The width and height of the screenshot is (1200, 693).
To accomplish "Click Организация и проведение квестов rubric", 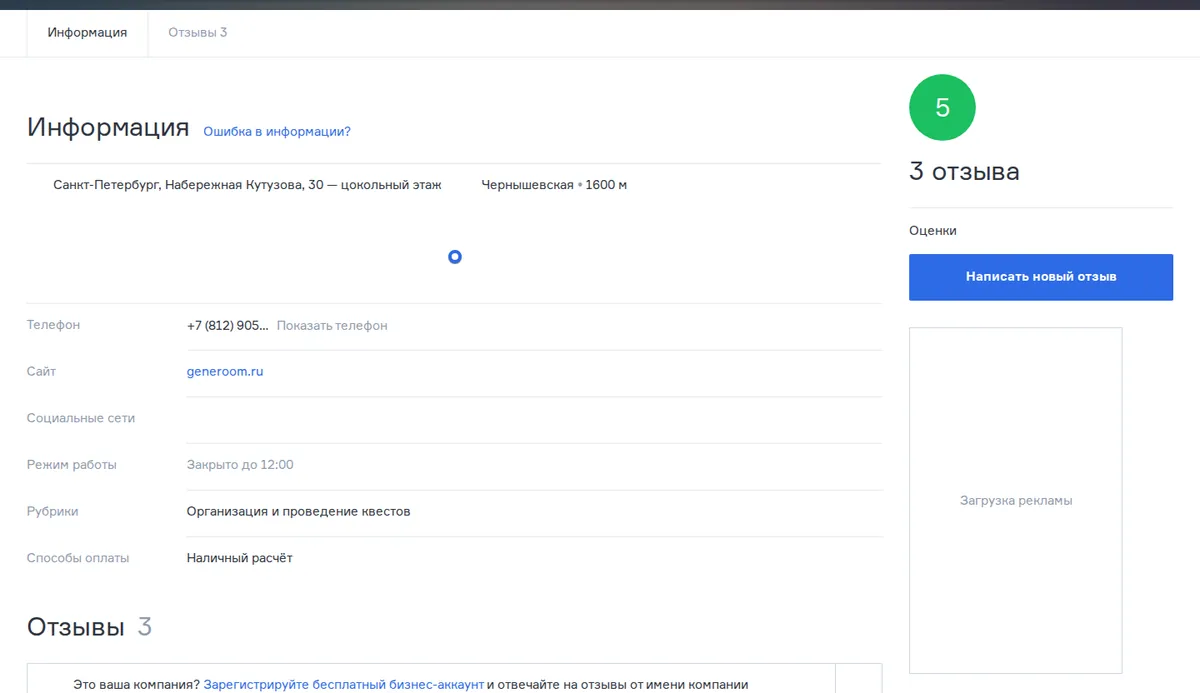I will pyautogui.click(x=299, y=512).
